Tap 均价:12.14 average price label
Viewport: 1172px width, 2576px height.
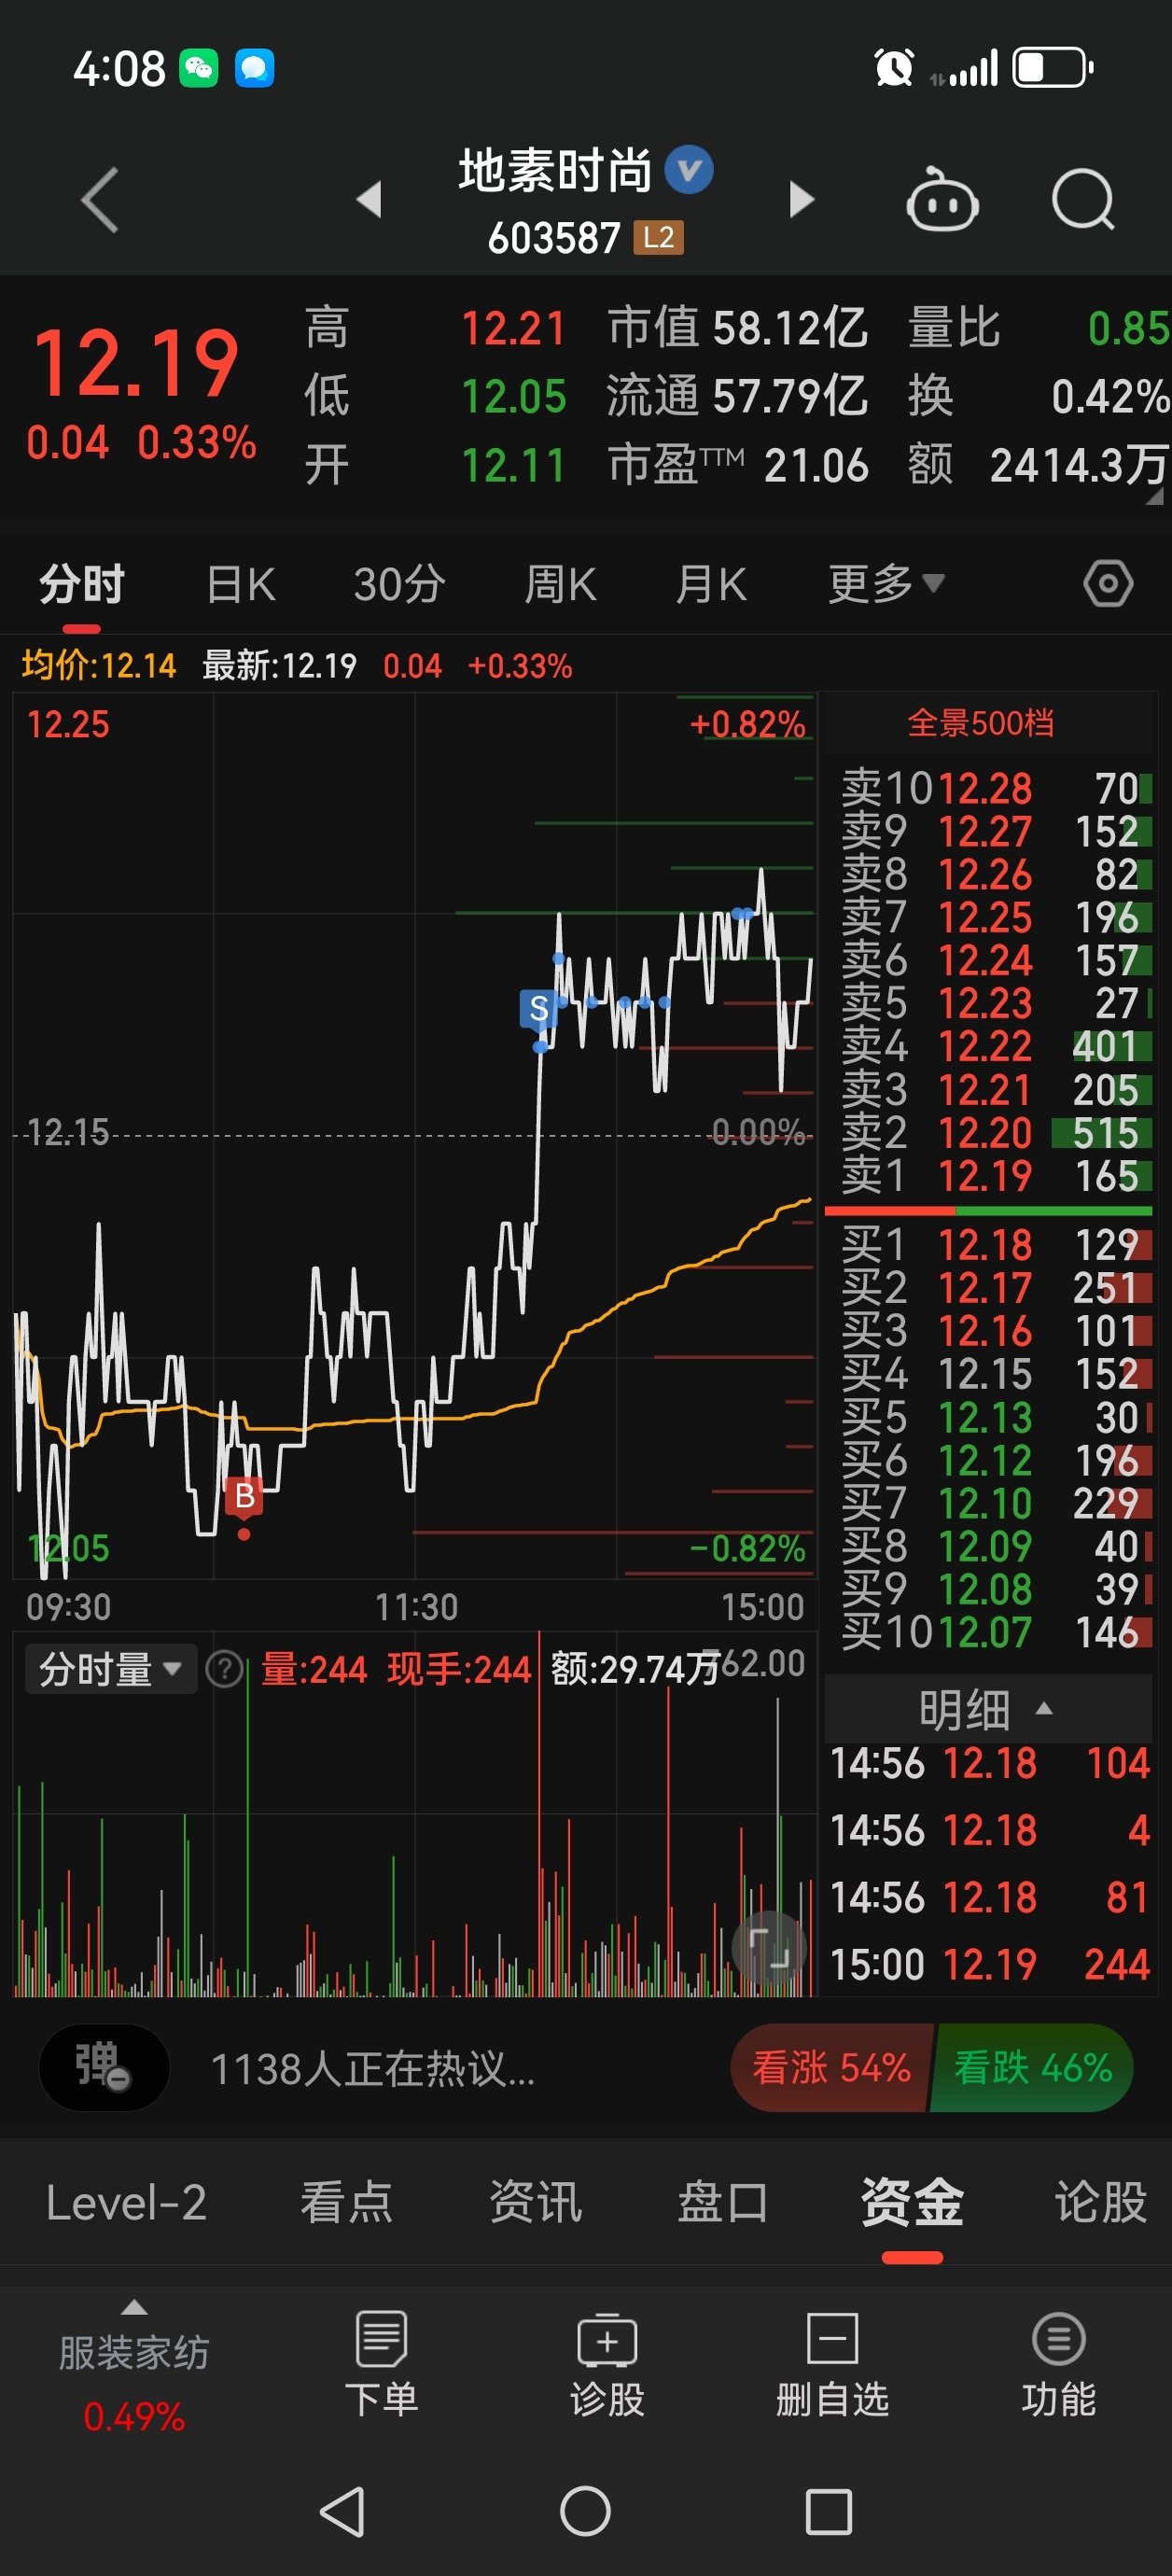tap(99, 665)
